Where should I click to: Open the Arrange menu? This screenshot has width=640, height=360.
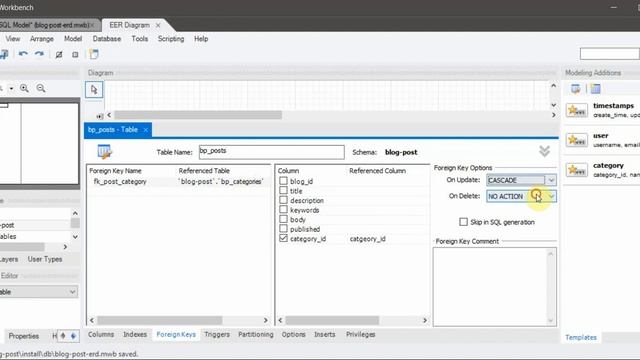point(42,39)
